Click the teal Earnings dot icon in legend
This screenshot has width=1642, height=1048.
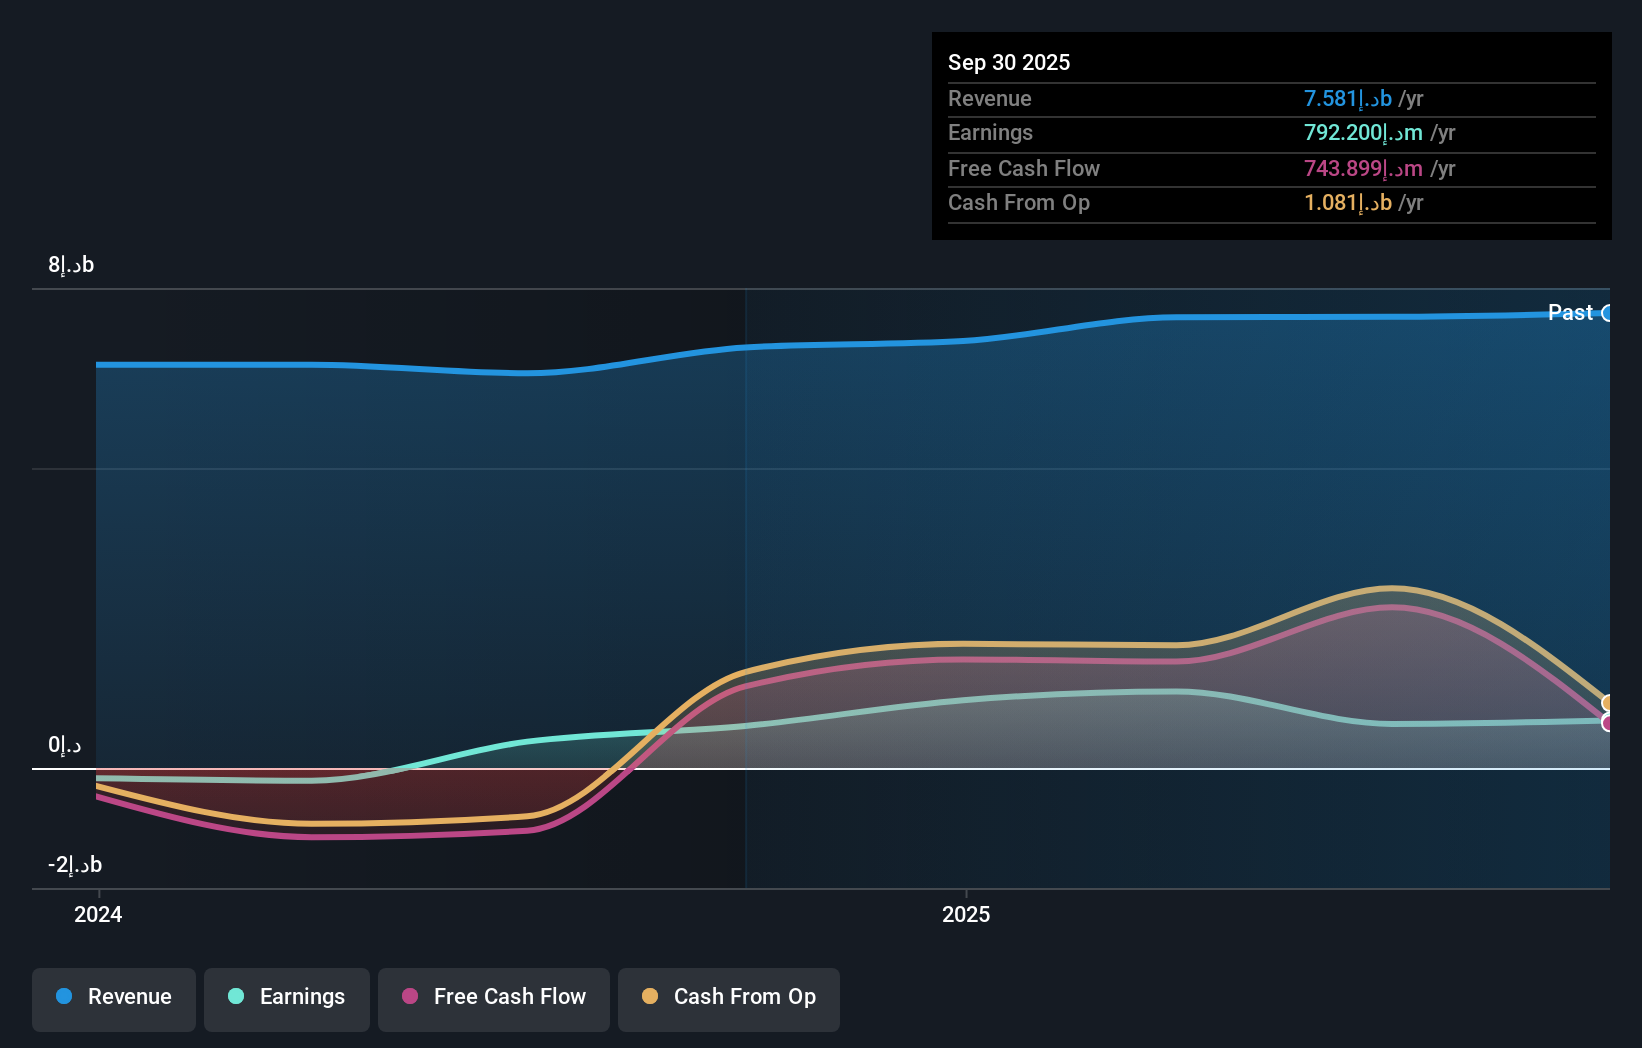pos(237,997)
